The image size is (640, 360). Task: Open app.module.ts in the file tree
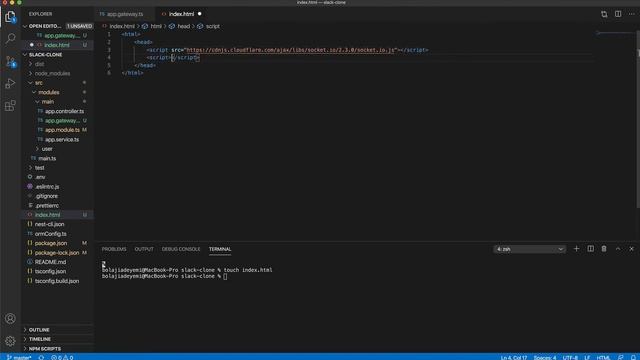(57, 130)
